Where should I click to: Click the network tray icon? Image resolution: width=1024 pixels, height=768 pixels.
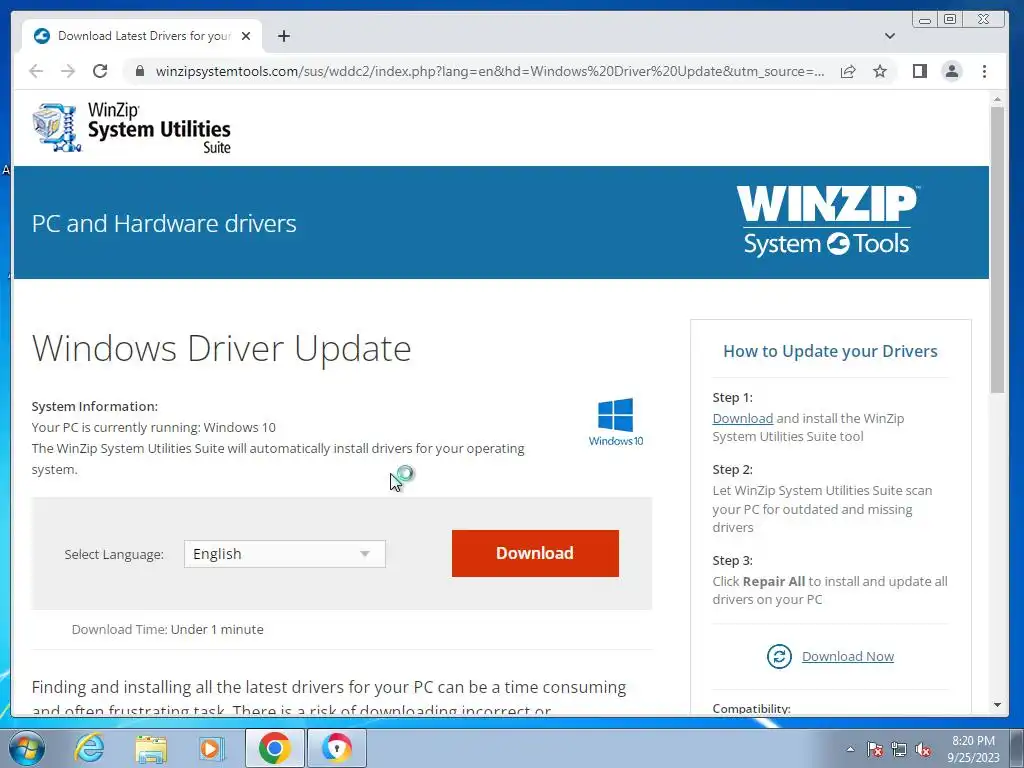pyautogui.click(x=899, y=749)
